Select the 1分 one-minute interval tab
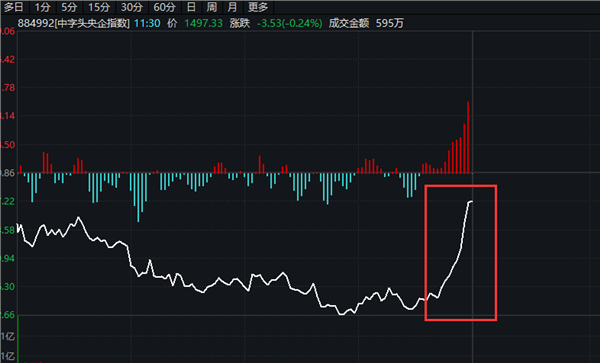 (42, 7)
